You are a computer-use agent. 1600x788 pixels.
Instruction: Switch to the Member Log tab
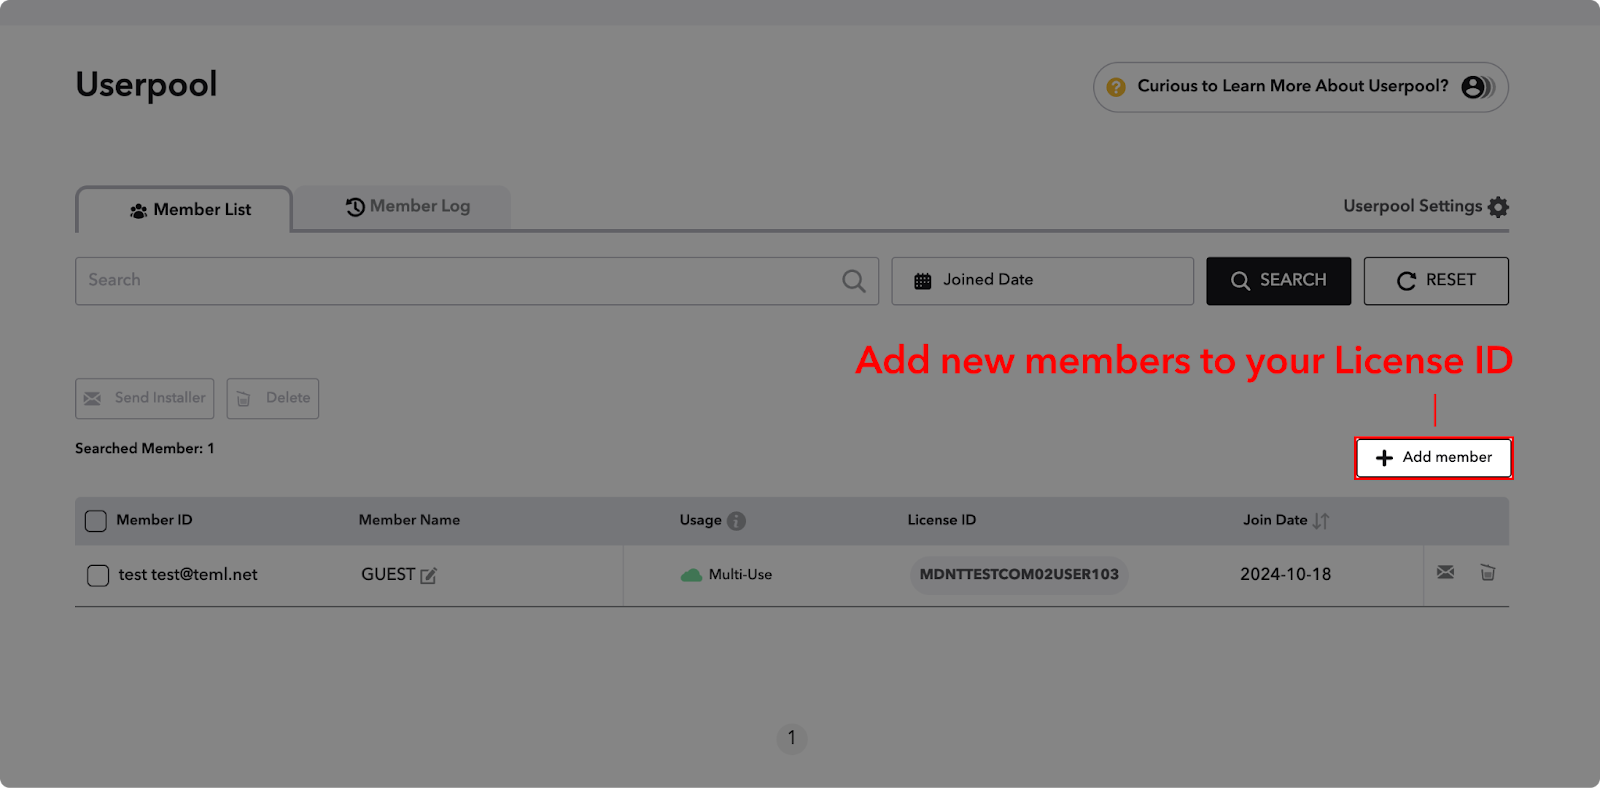(x=402, y=207)
